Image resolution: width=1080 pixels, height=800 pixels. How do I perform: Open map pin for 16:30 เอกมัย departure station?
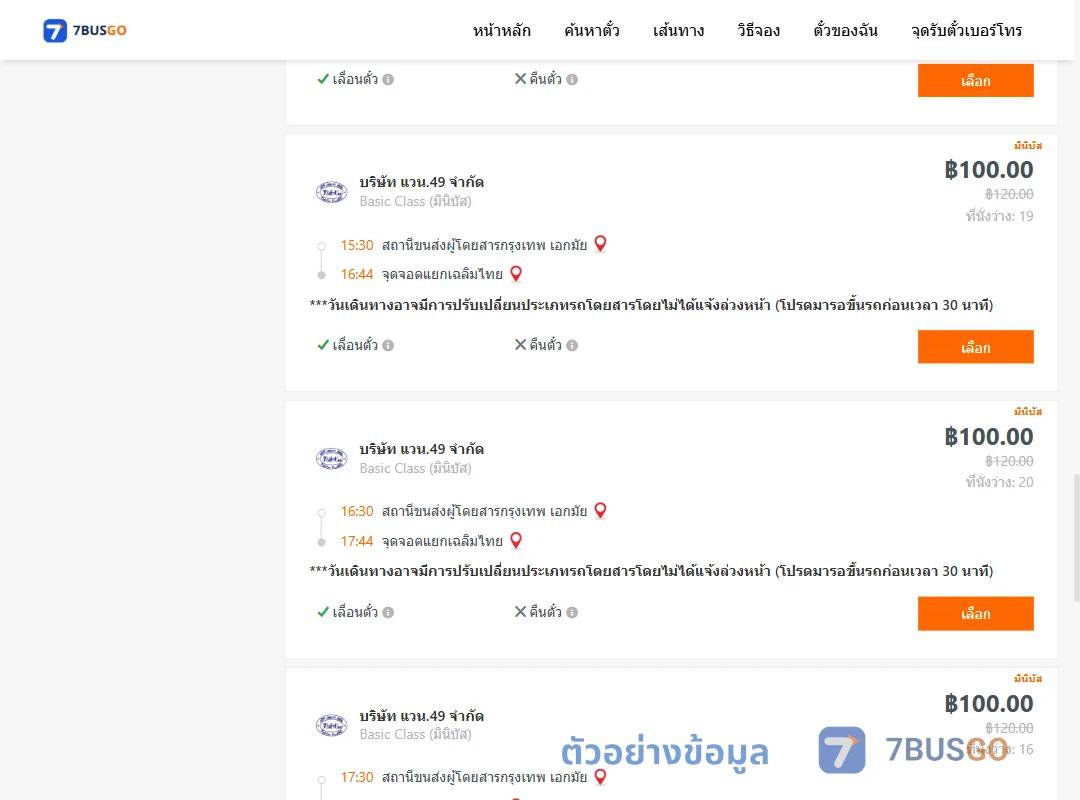[601, 511]
